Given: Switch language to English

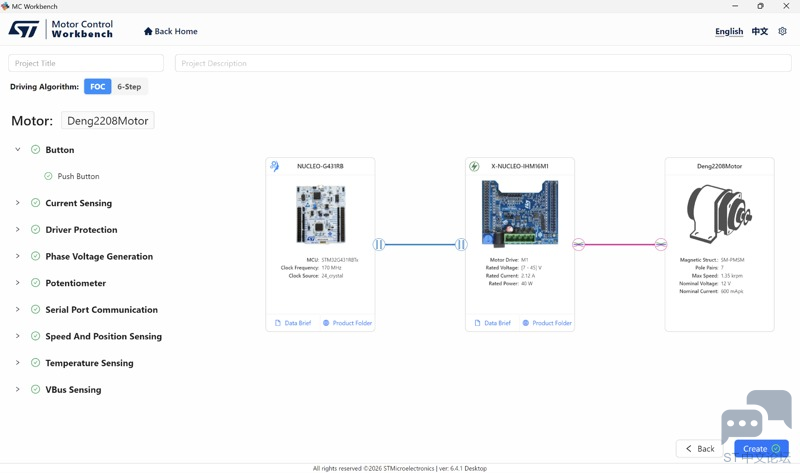Looking at the screenshot, I should [729, 31].
